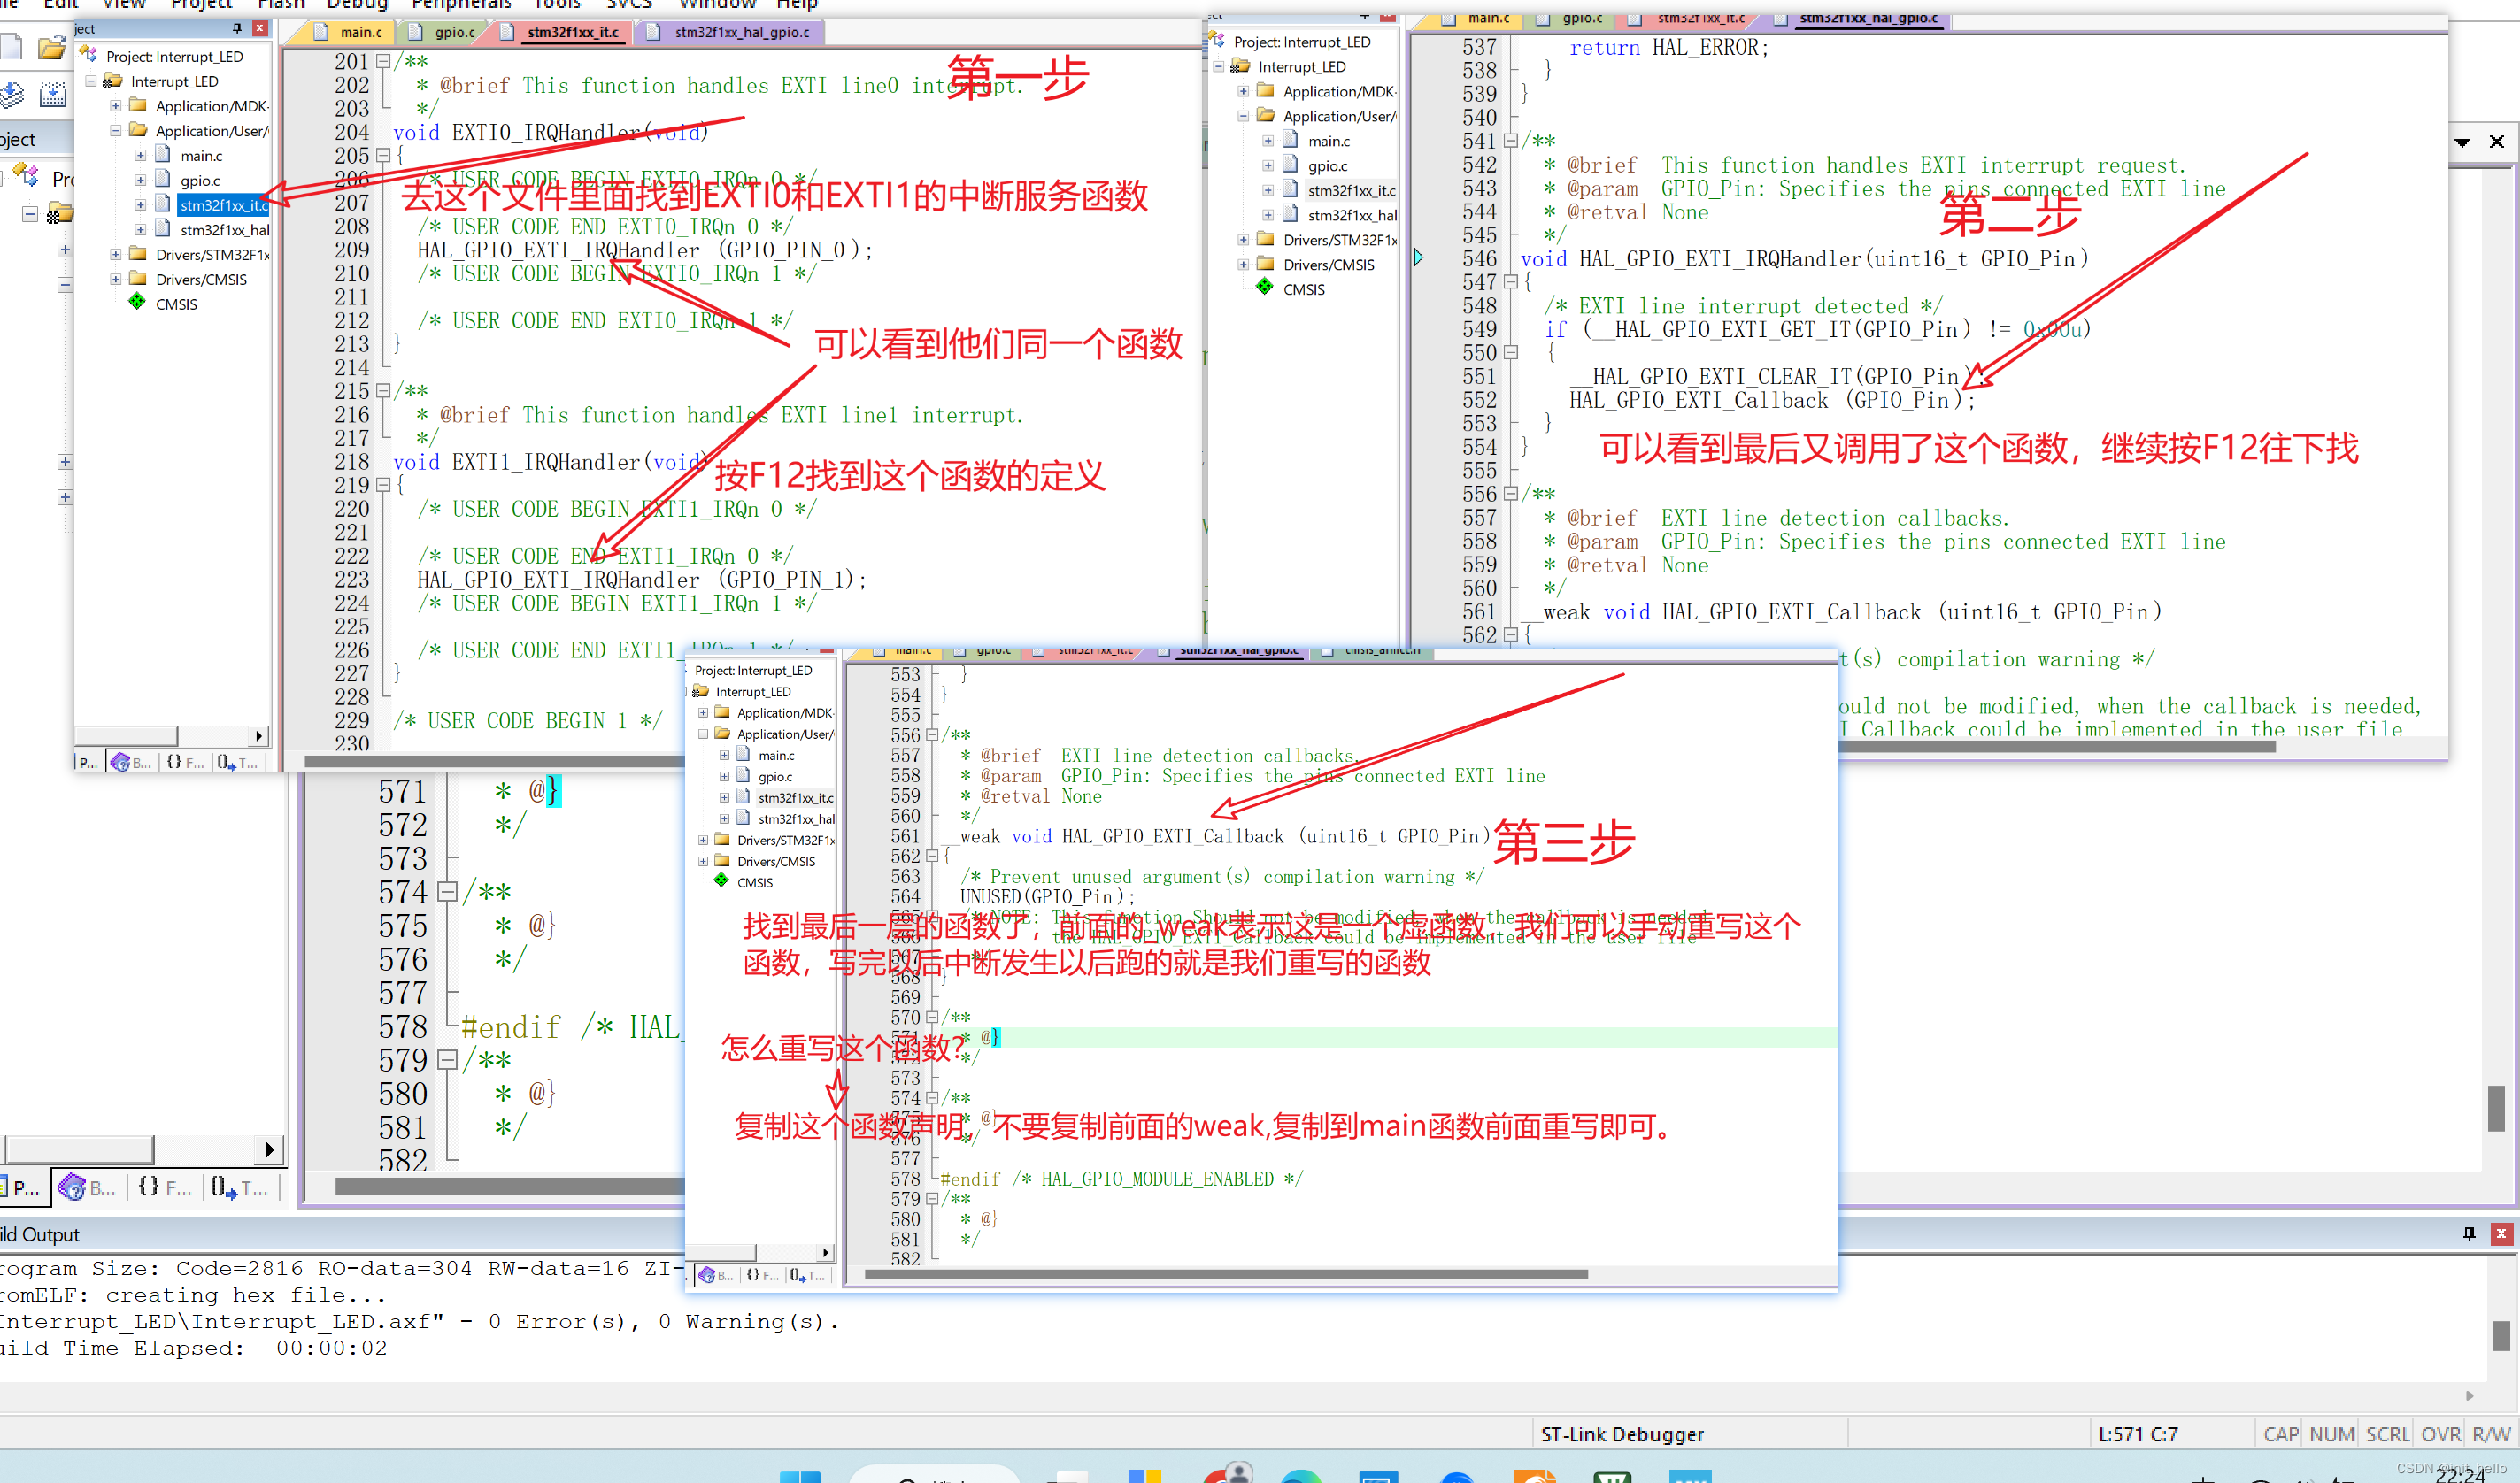Open the window list dropdown arrow at far right

tap(2462, 142)
